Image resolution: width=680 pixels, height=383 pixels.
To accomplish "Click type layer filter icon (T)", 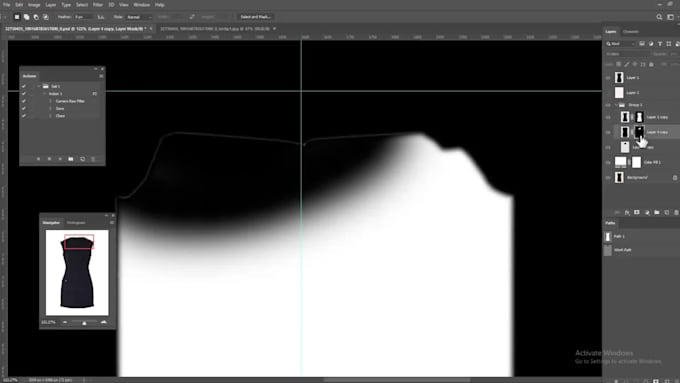I will coord(660,44).
